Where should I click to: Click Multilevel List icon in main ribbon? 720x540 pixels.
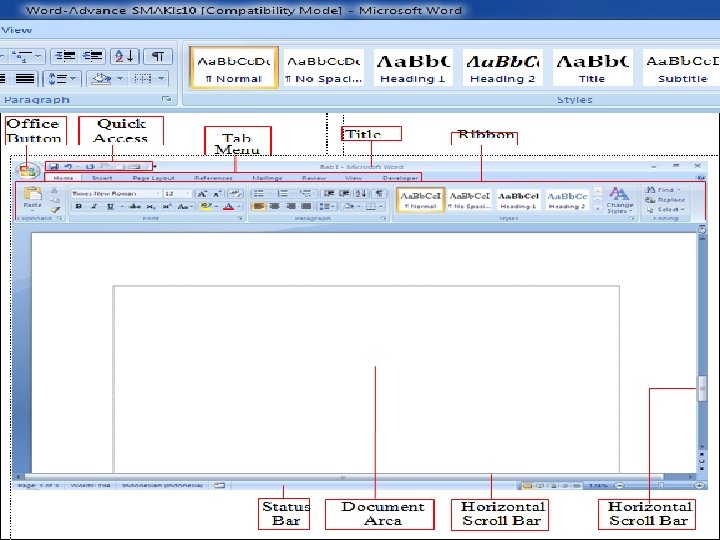click(x=21, y=56)
